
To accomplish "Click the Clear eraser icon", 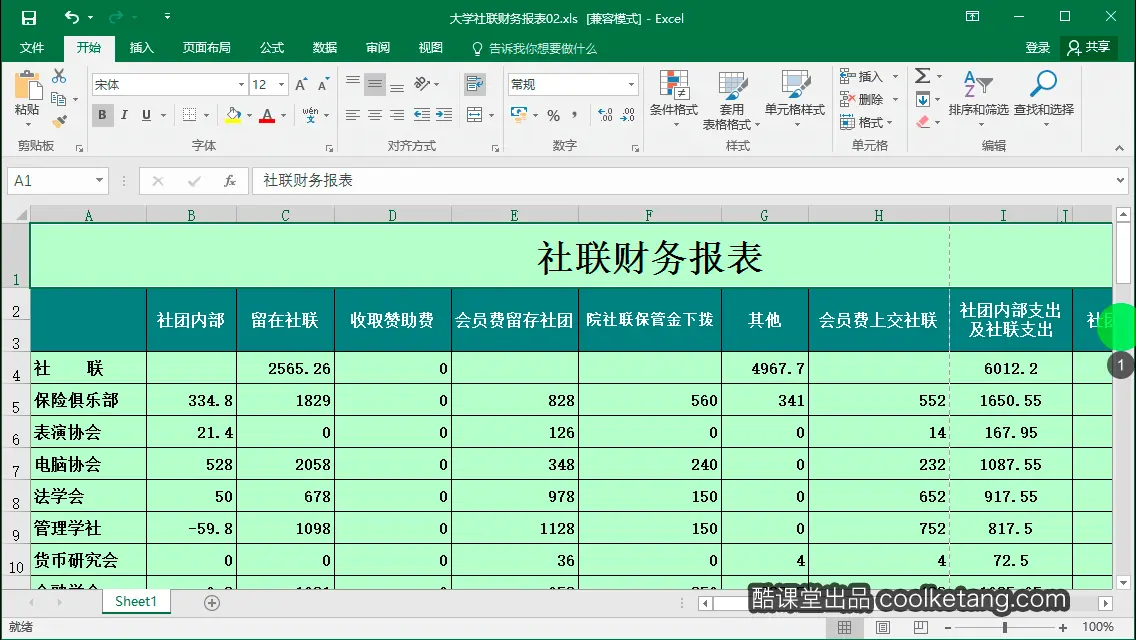I will click(923, 122).
